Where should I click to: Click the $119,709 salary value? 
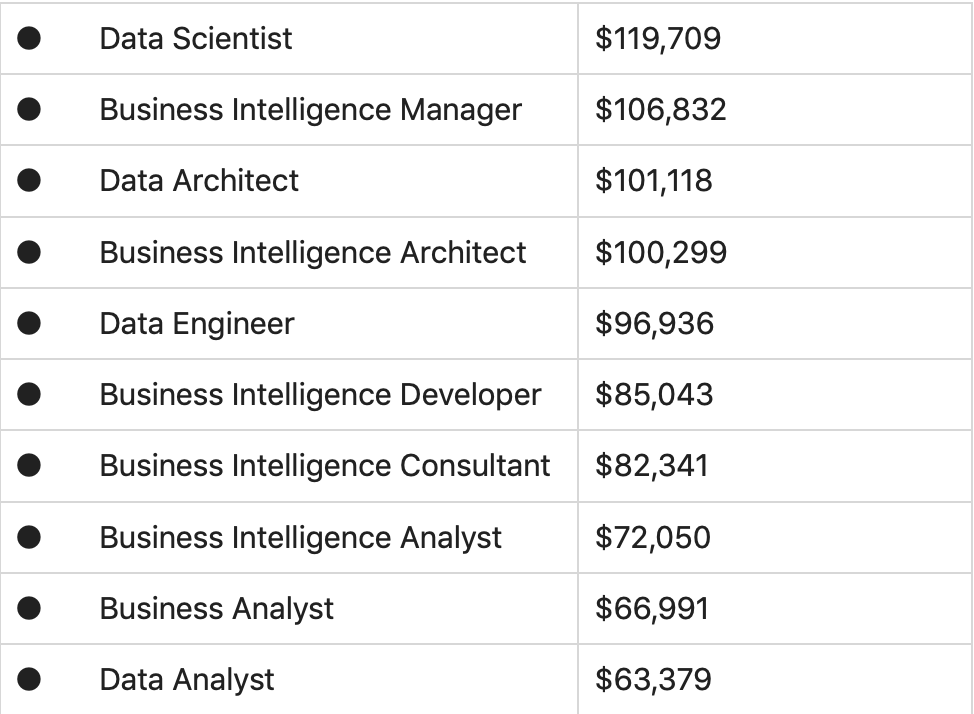click(x=658, y=38)
